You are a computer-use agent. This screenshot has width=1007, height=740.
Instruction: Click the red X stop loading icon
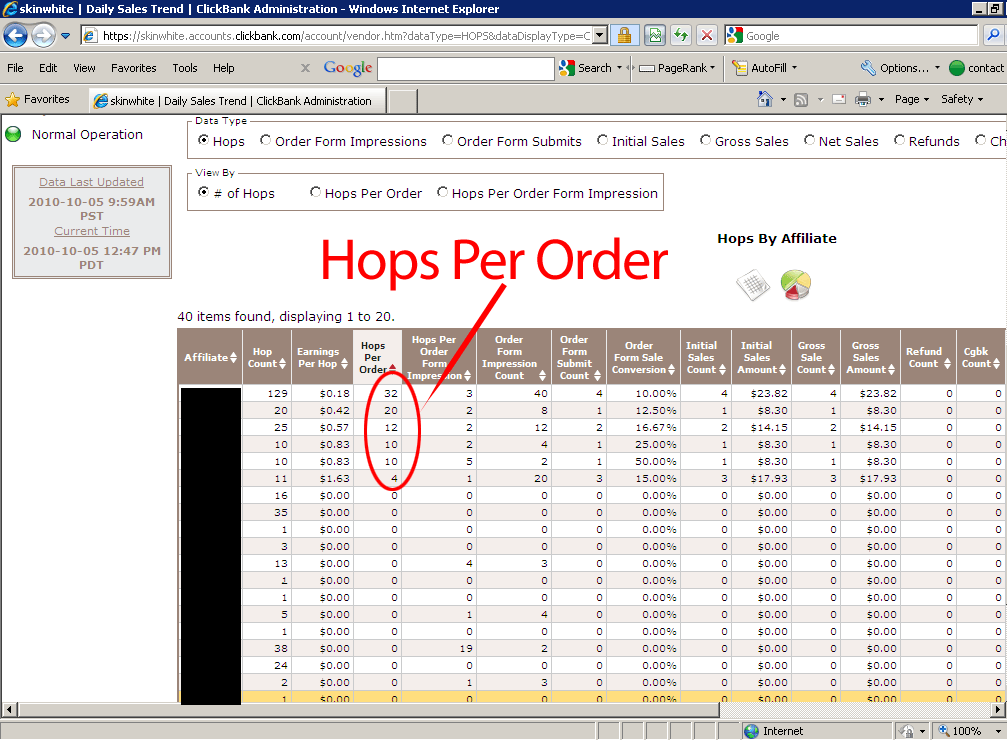pos(706,35)
